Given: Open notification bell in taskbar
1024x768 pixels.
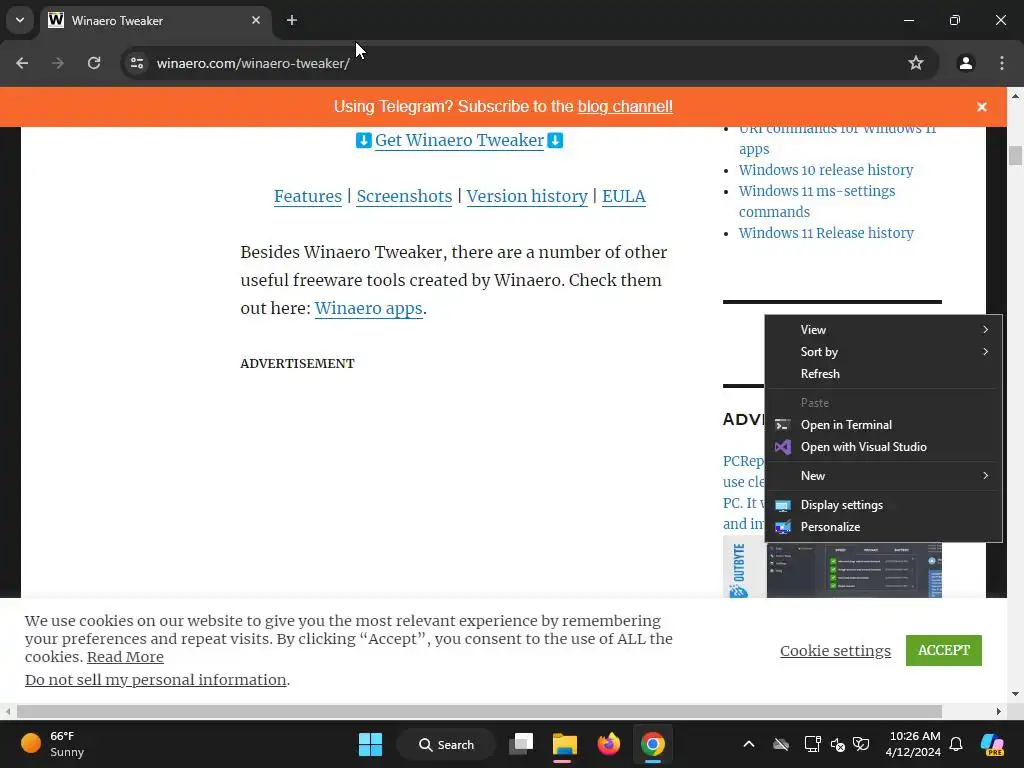Looking at the screenshot, I should coord(956,744).
